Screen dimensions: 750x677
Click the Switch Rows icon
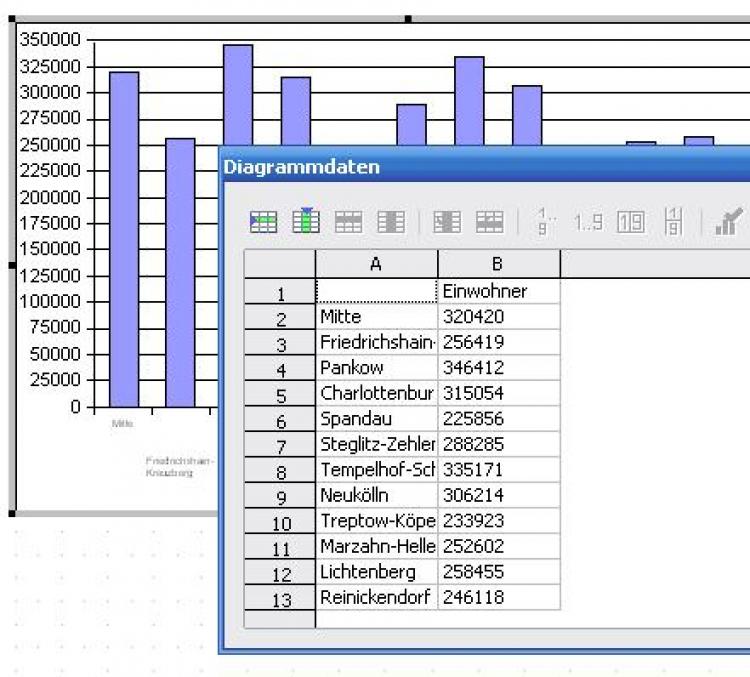tap(489, 224)
